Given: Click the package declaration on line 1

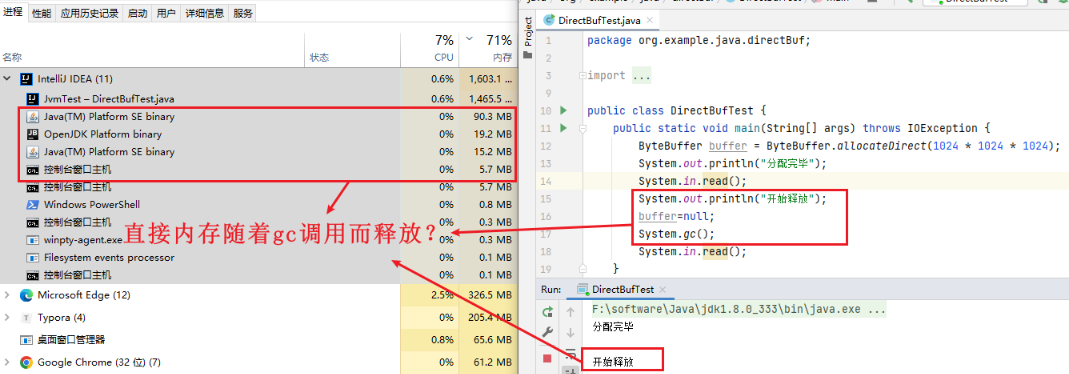Looking at the screenshot, I should tap(699, 40).
